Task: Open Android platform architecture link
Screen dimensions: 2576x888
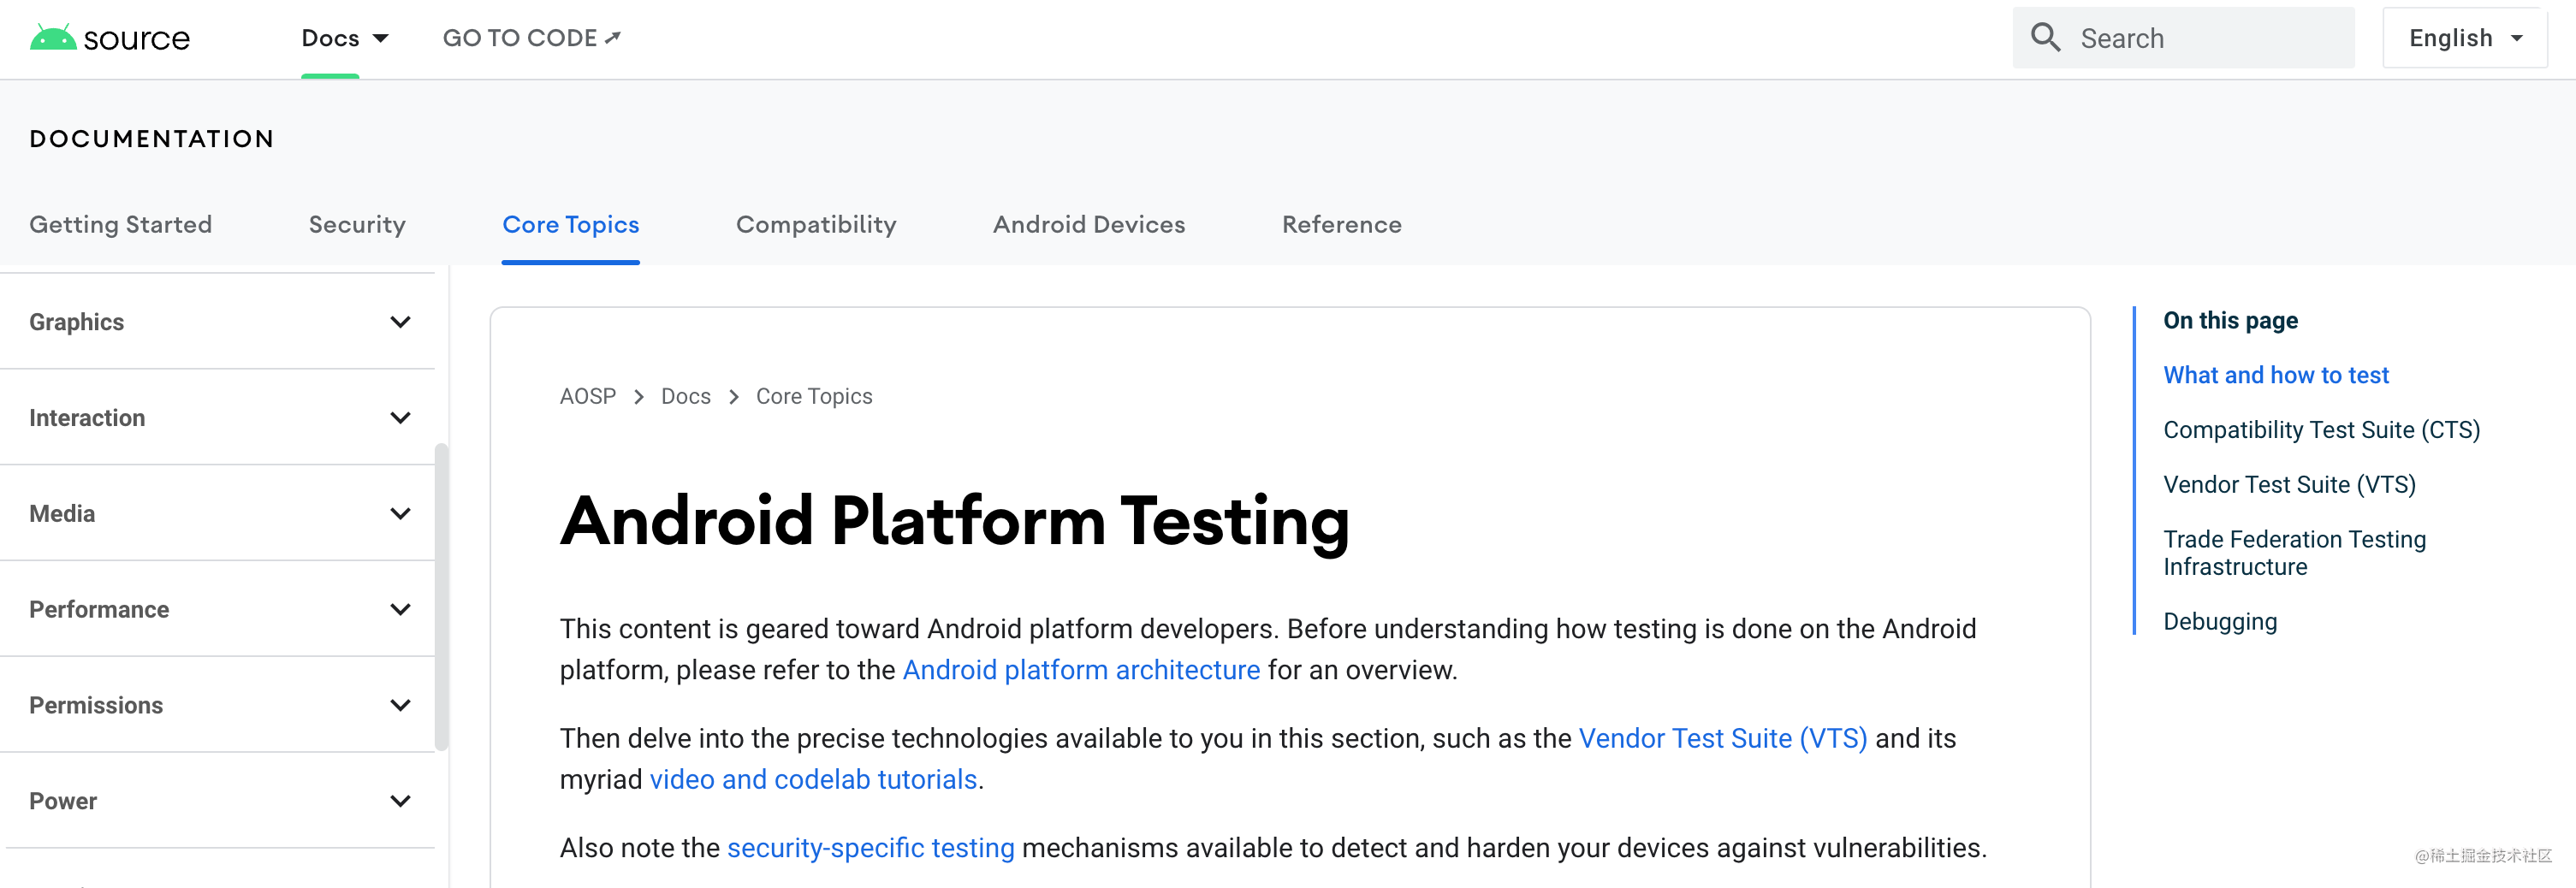Action: point(1081,670)
